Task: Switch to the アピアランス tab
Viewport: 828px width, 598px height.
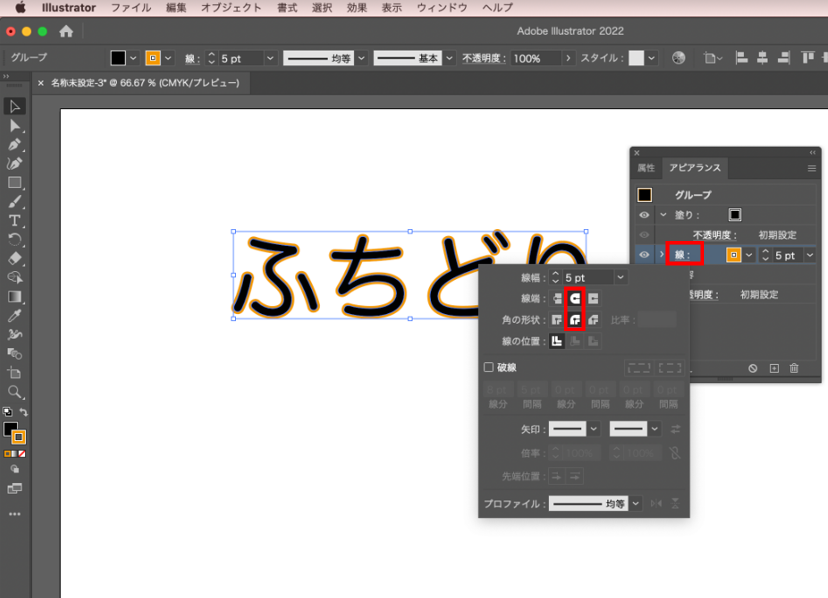Action: click(695, 168)
